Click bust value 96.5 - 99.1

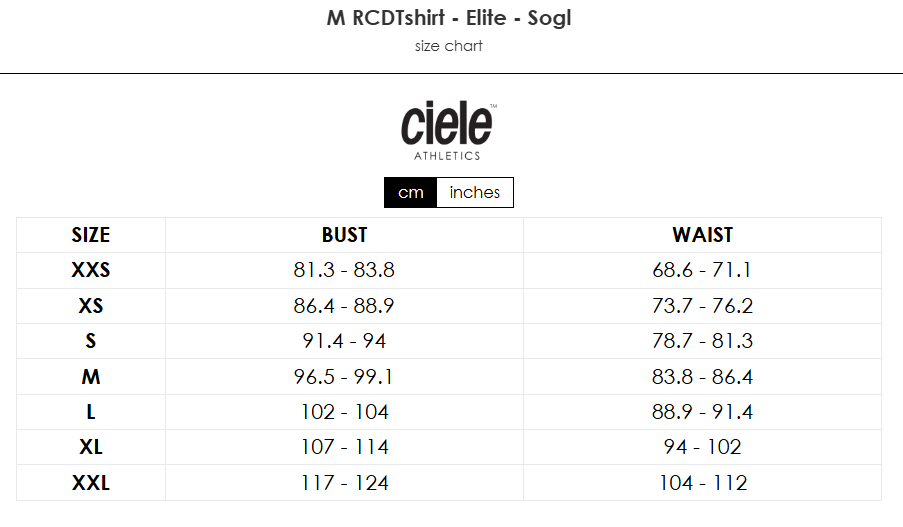click(343, 377)
